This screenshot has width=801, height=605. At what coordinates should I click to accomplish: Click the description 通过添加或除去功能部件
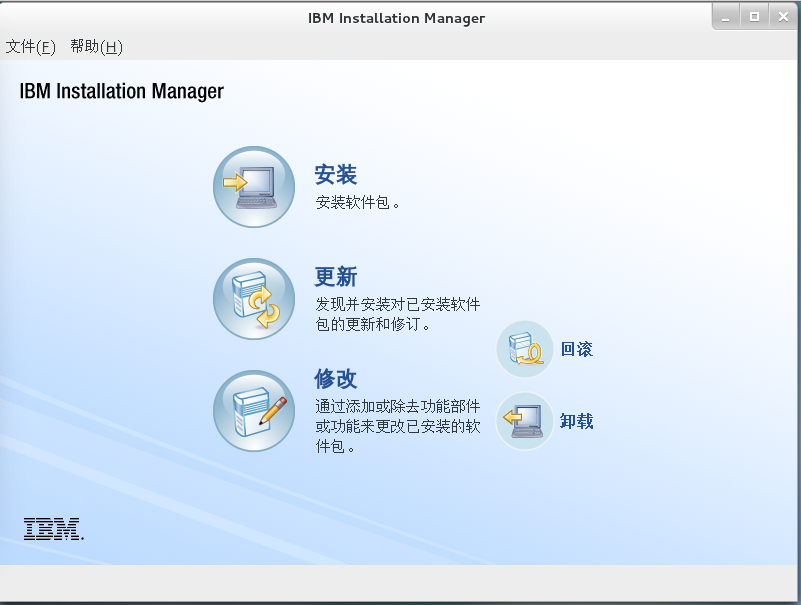[397, 406]
